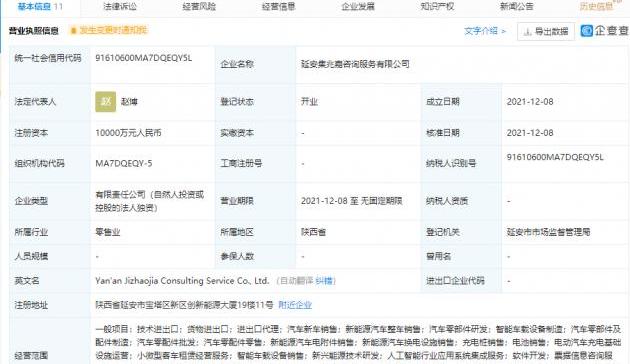Open legal representative 赵博 profile link

click(129, 102)
